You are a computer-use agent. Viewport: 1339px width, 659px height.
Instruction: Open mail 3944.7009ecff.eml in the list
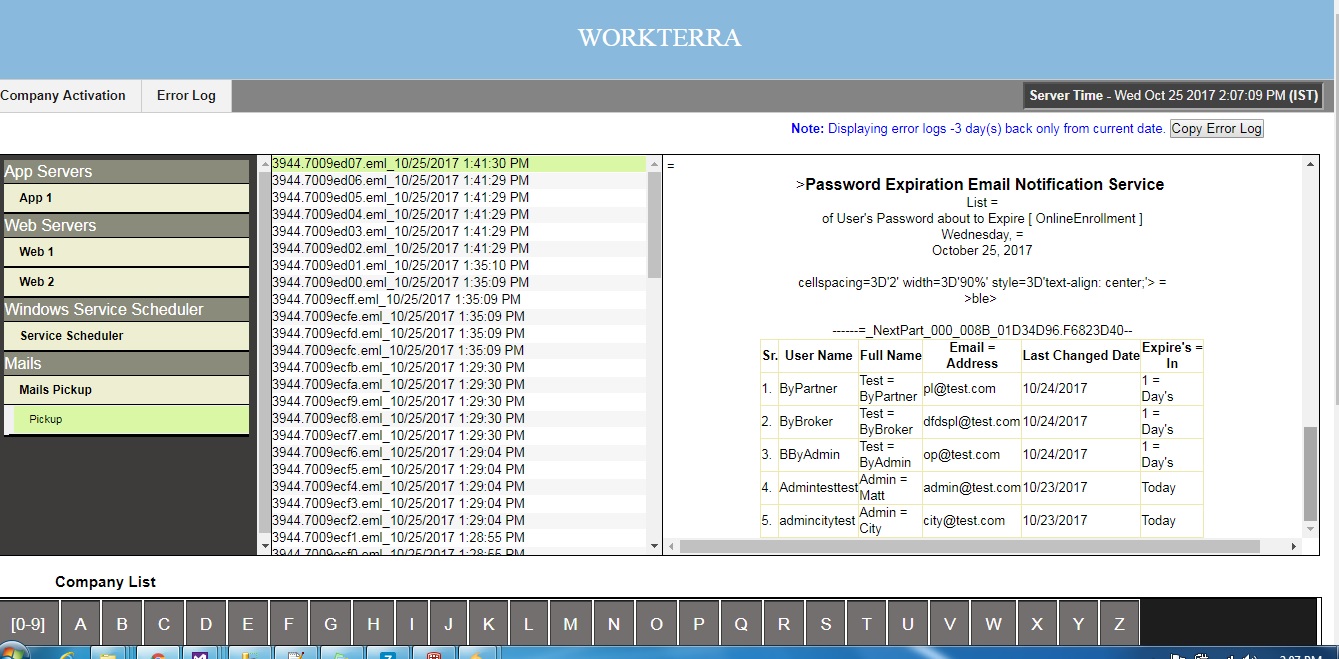(x=459, y=299)
